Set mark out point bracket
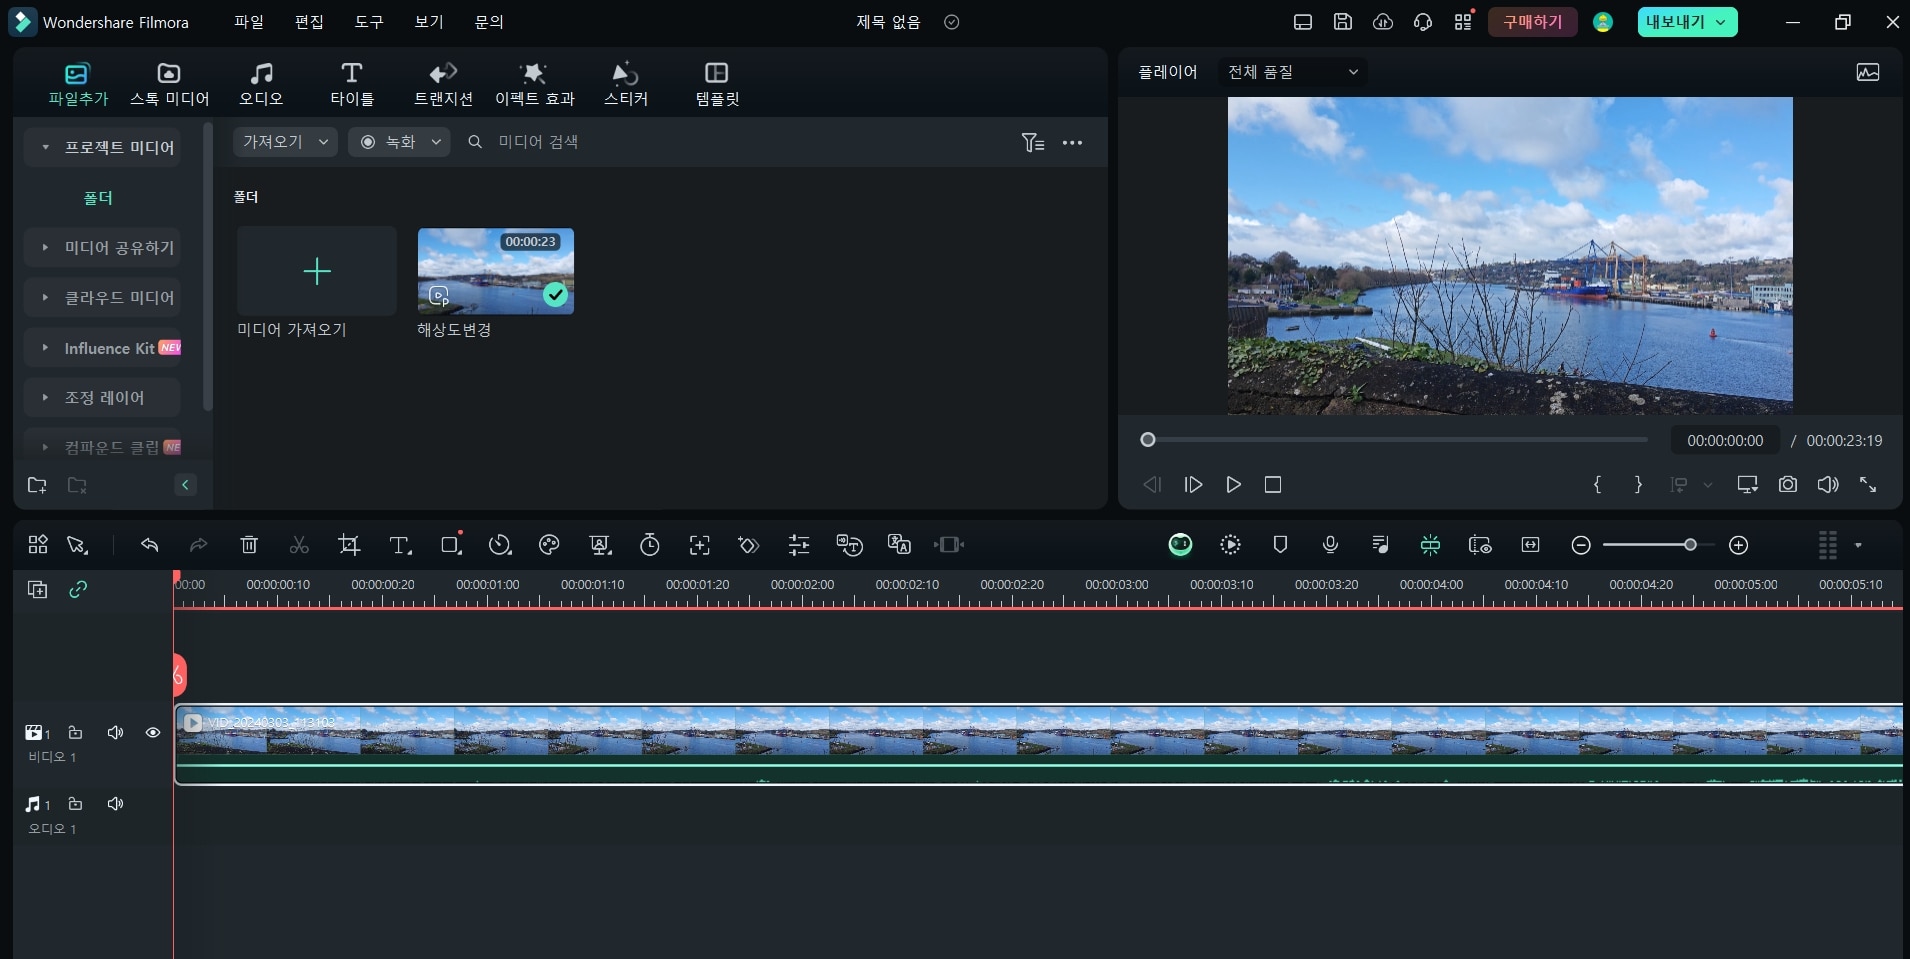1910x959 pixels. point(1638,485)
